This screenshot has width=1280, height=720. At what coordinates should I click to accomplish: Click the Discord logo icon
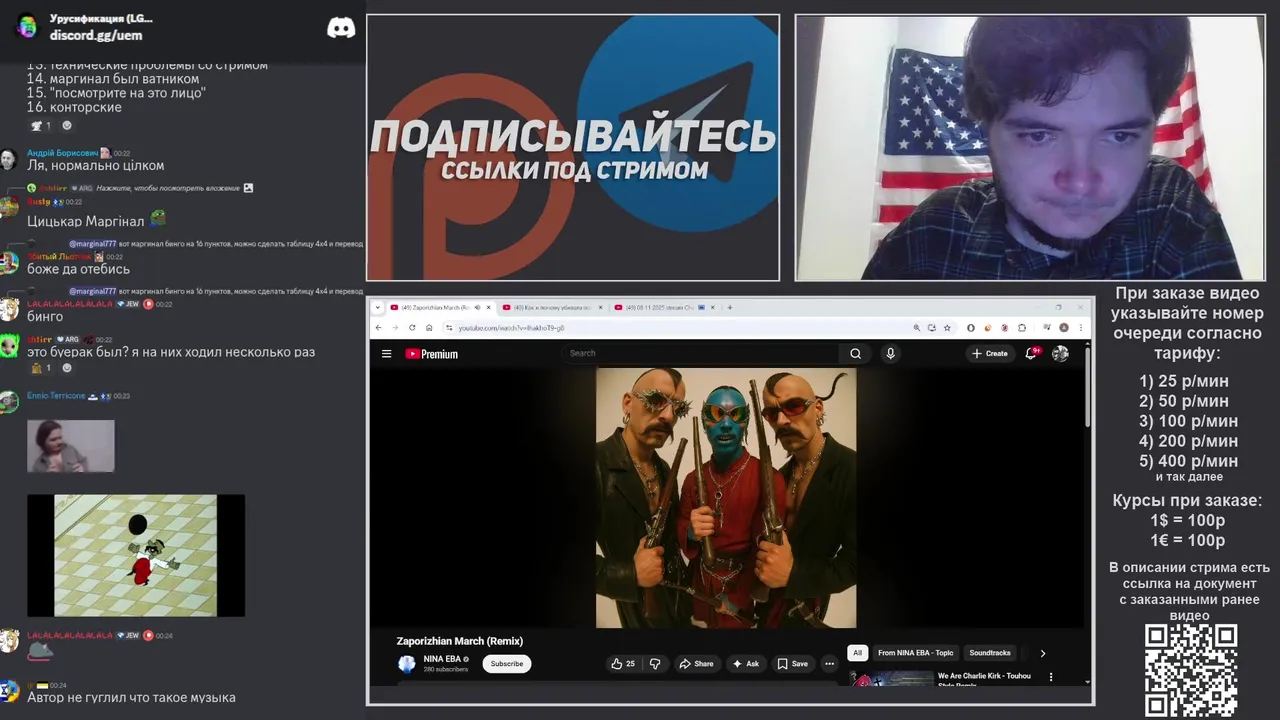(x=341, y=27)
